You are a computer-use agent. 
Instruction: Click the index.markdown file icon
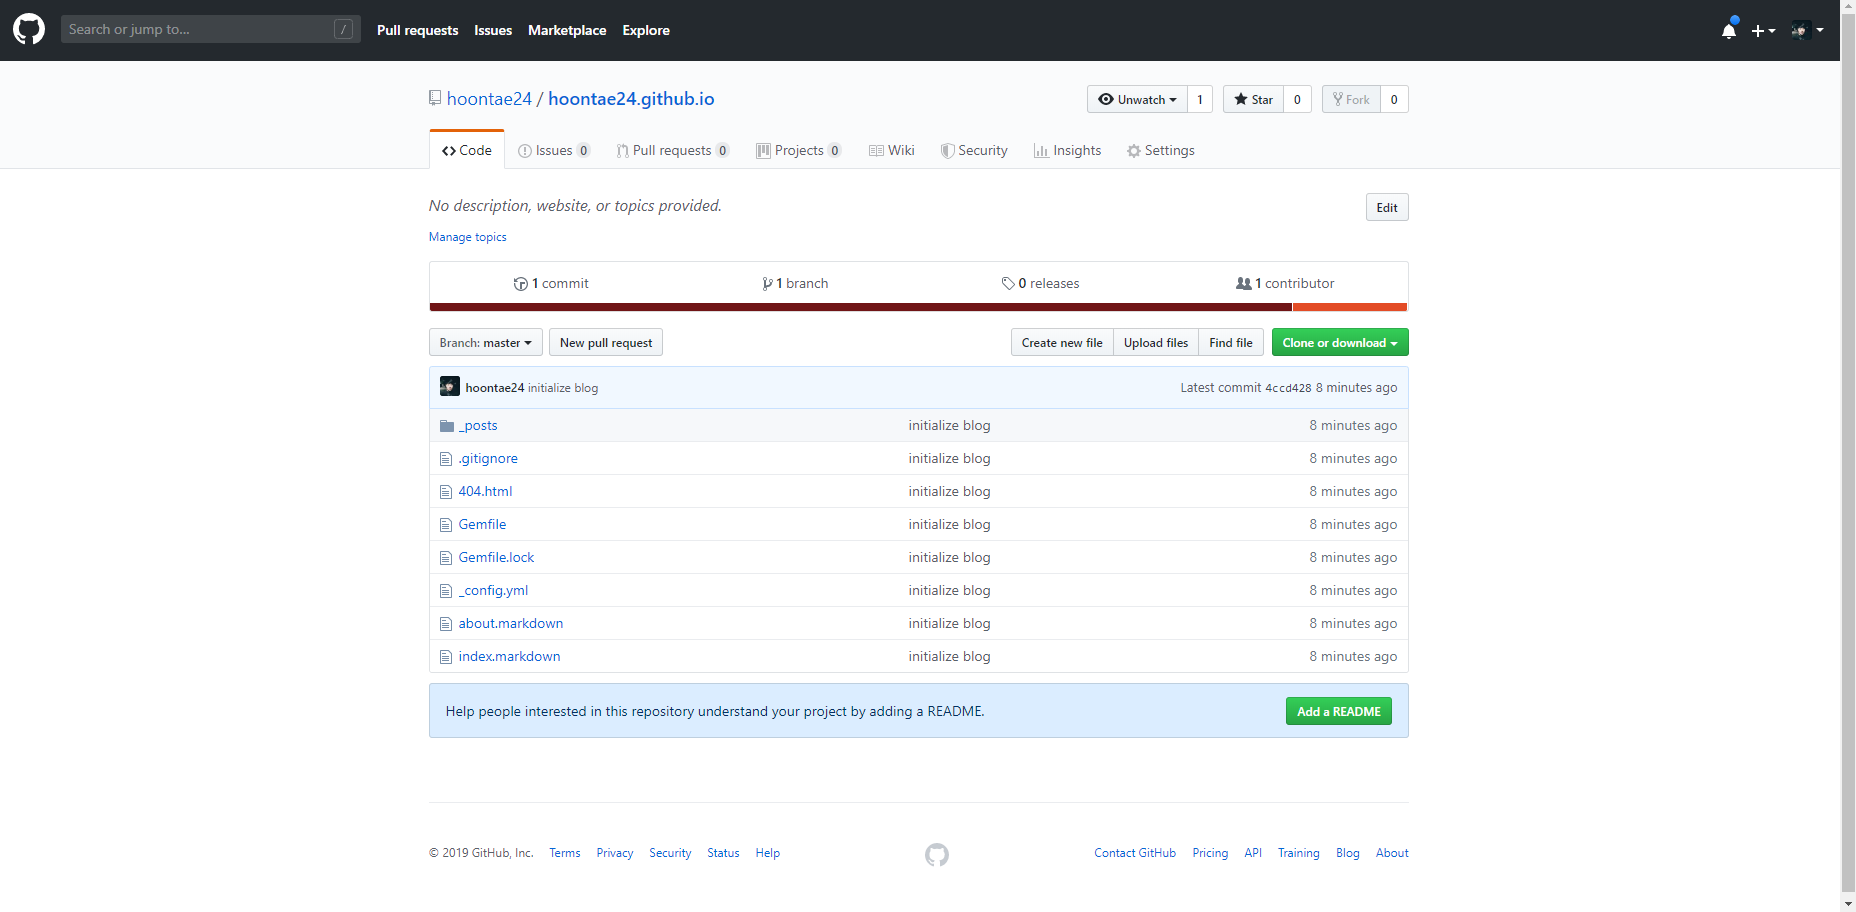click(446, 657)
